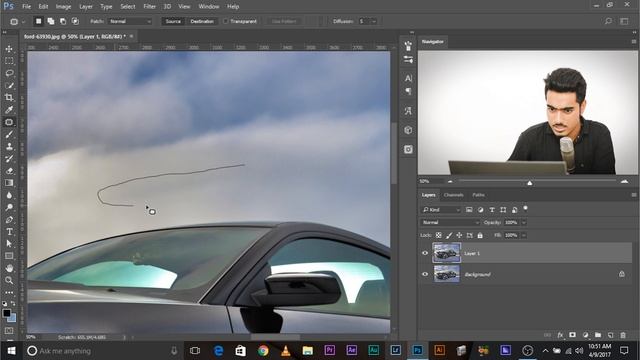Open the Filter menu
This screenshot has height=360, width=640.
(x=149, y=7)
